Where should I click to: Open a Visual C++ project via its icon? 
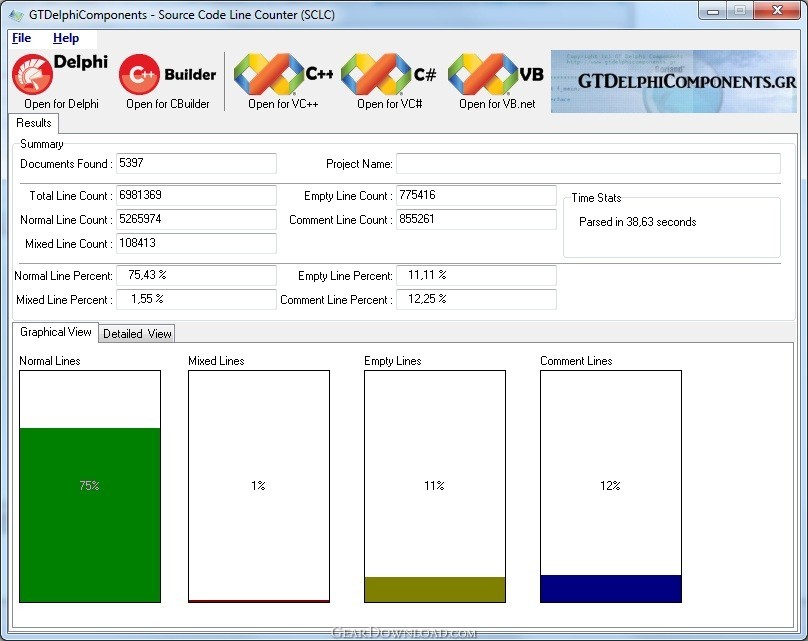(283, 74)
